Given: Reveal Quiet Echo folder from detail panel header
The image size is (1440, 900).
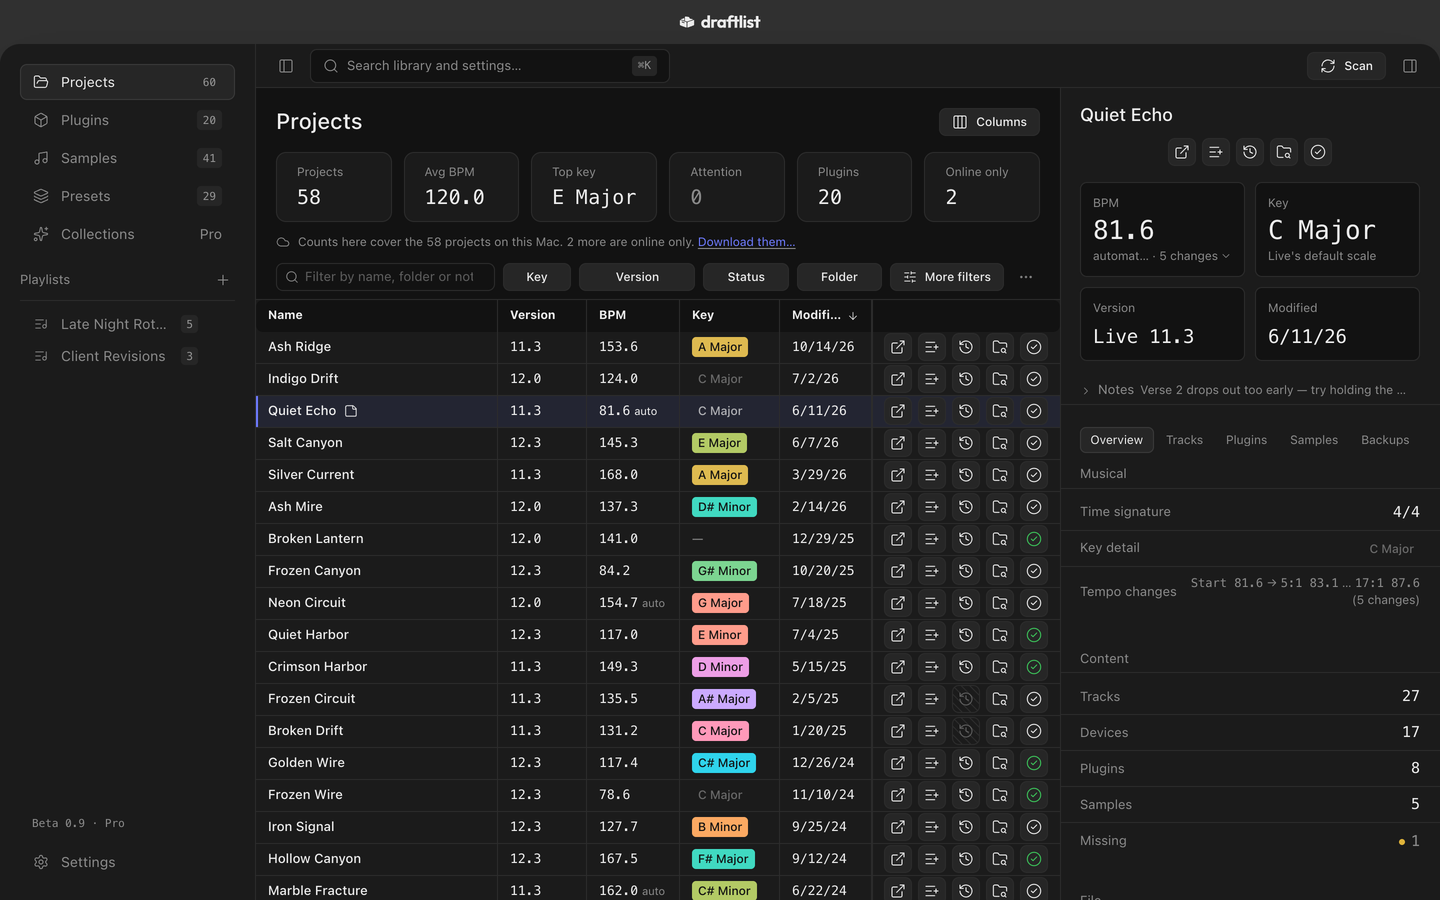Looking at the screenshot, I should [x=1284, y=152].
